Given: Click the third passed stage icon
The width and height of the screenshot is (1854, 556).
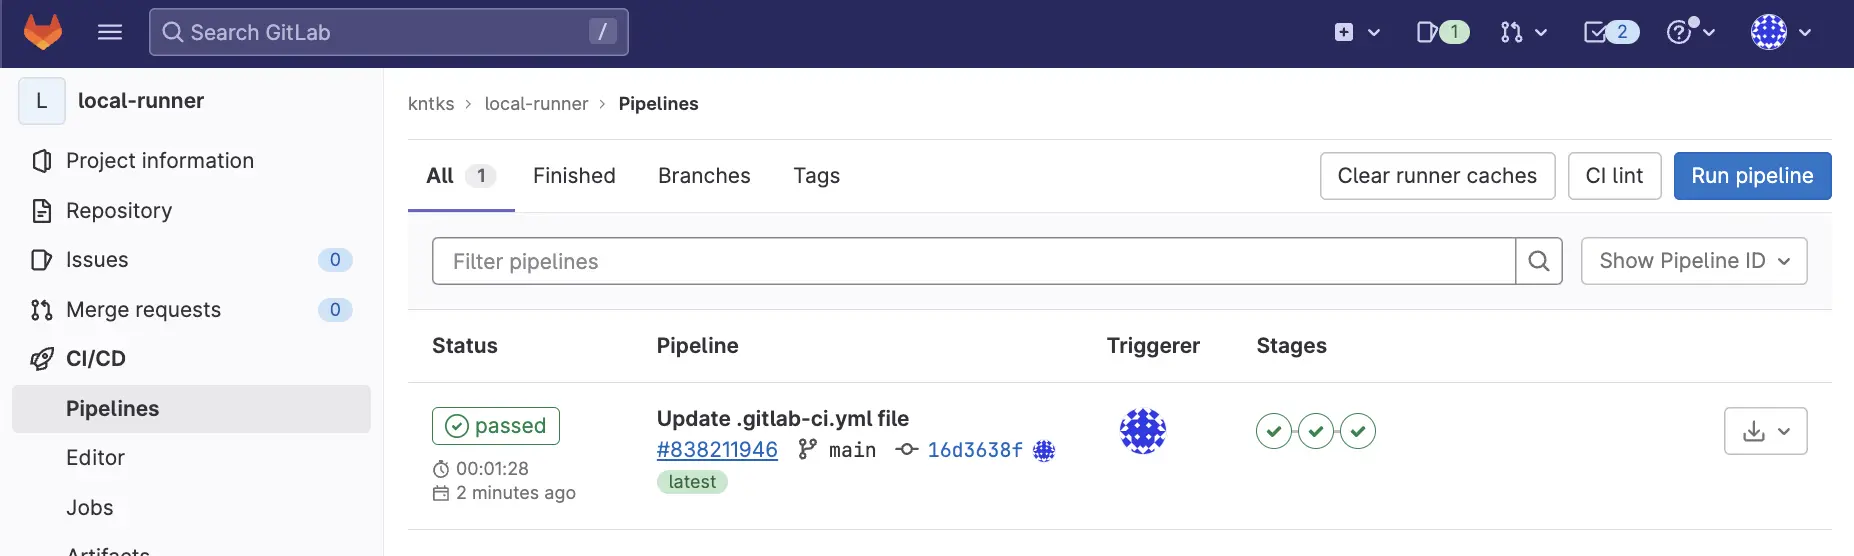Looking at the screenshot, I should coord(1358,431).
